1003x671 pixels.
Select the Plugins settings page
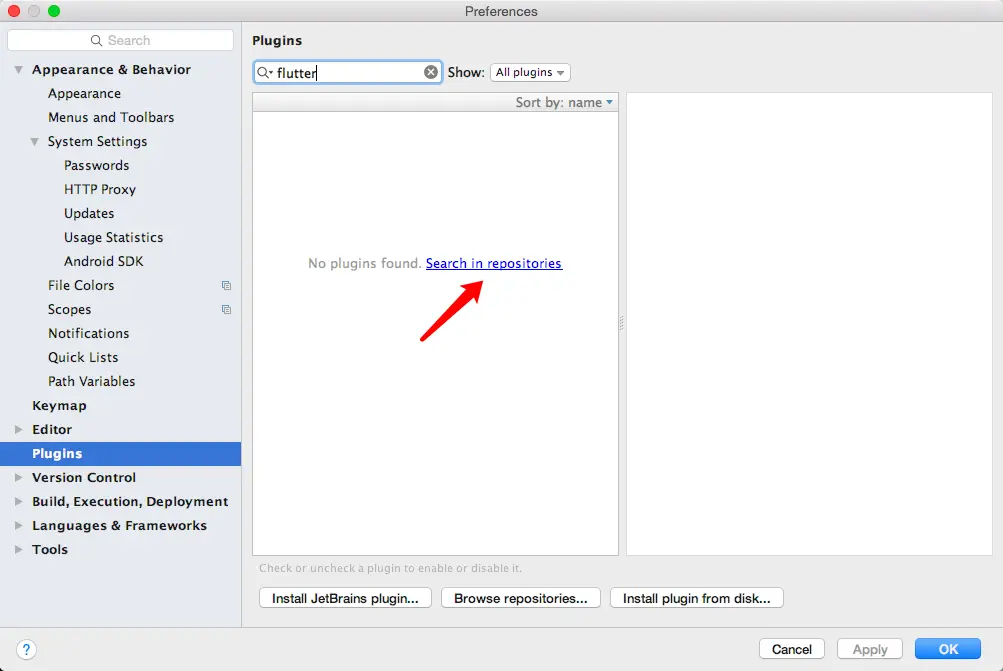(120, 454)
